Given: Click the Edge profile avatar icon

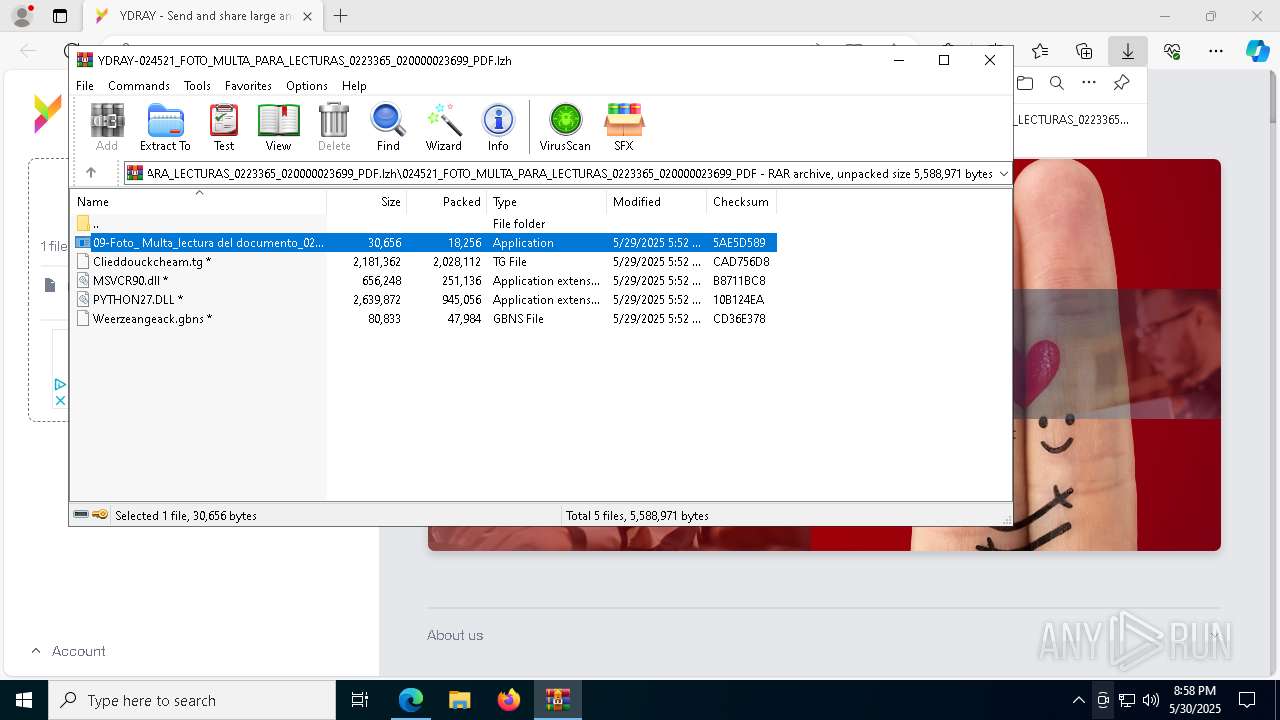Looking at the screenshot, I should point(22,16).
